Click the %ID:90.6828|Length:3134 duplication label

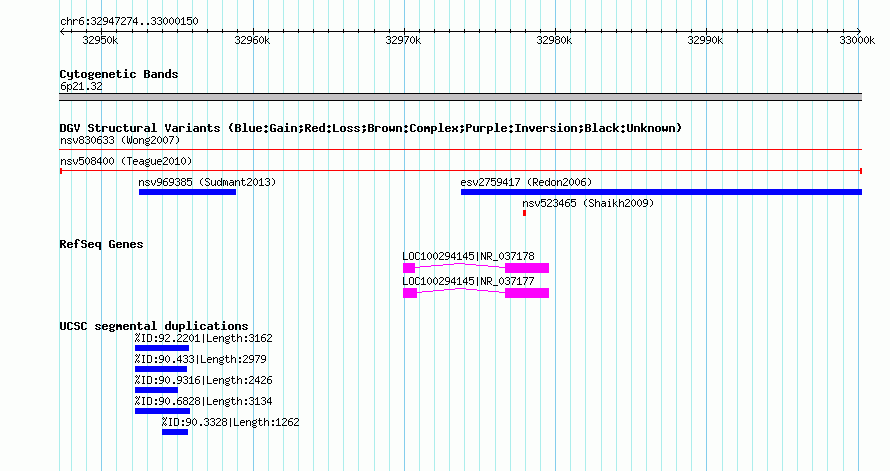click(203, 401)
